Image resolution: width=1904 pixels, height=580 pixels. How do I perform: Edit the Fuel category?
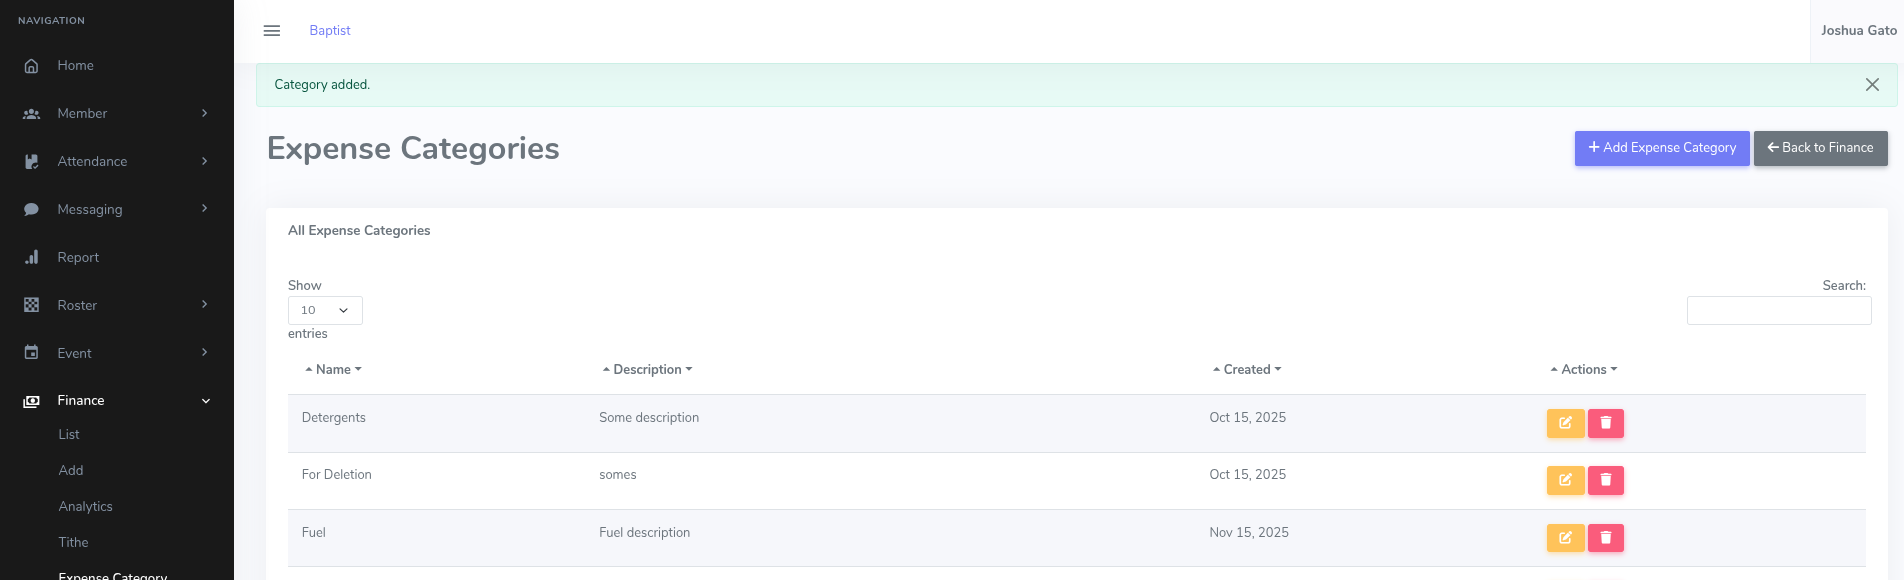pos(1565,538)
